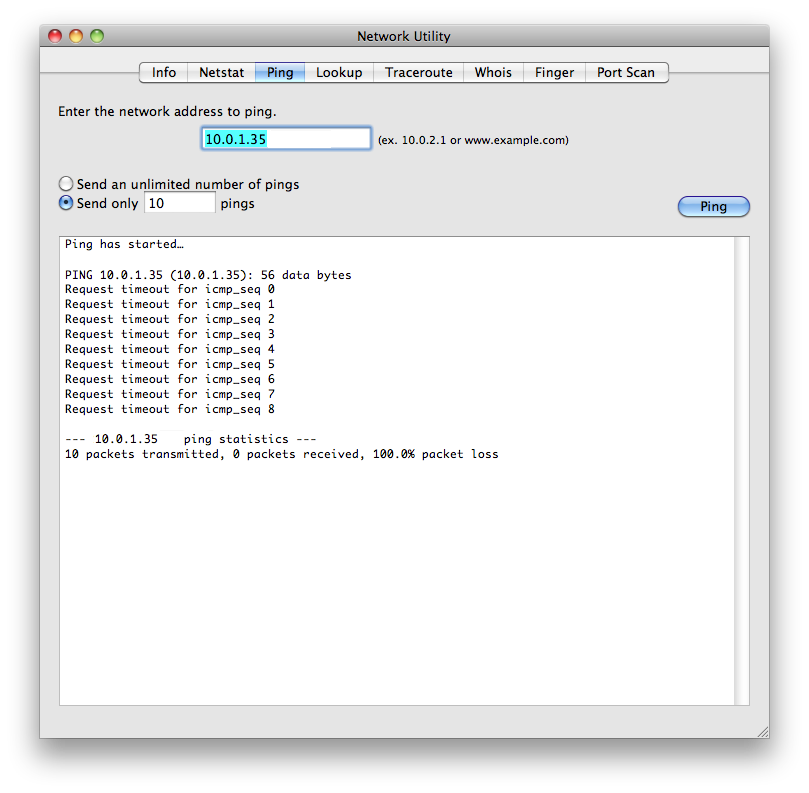809x793 pixels.
Task: Click 'Request timeout for icmp_seq 4' line
Action: click(170, 349)
